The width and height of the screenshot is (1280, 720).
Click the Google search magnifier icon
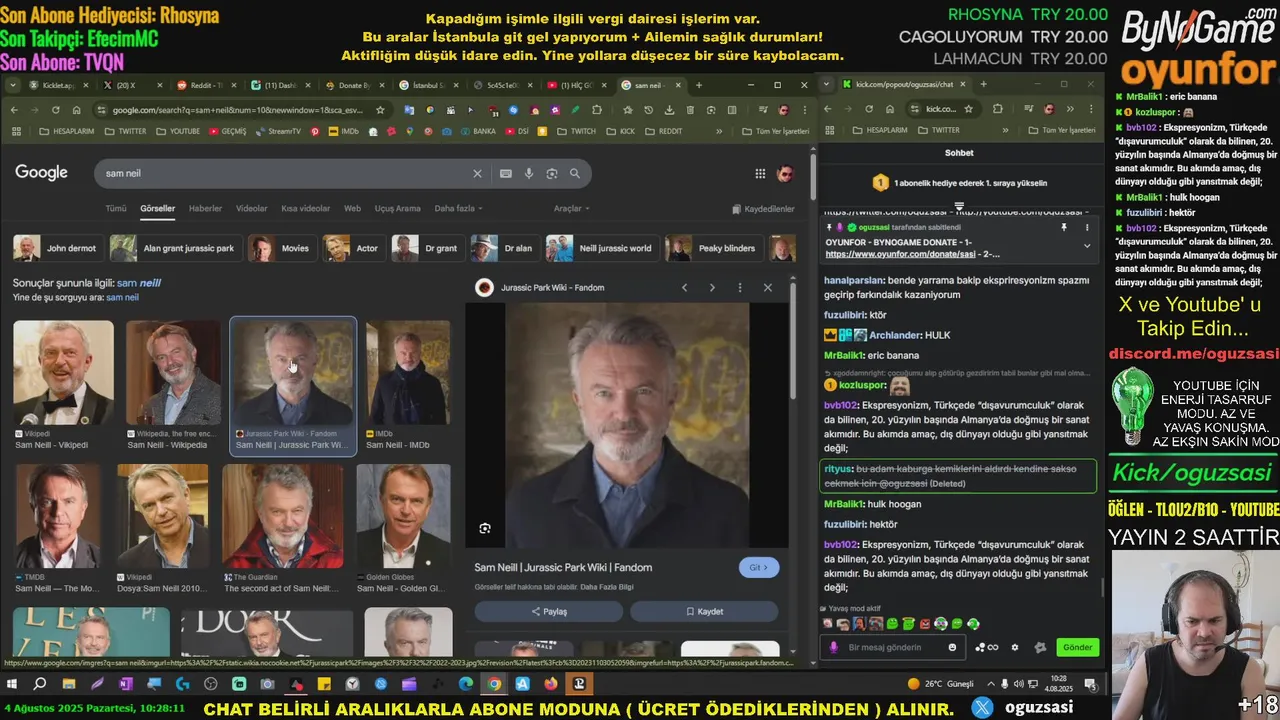point(575,173)
